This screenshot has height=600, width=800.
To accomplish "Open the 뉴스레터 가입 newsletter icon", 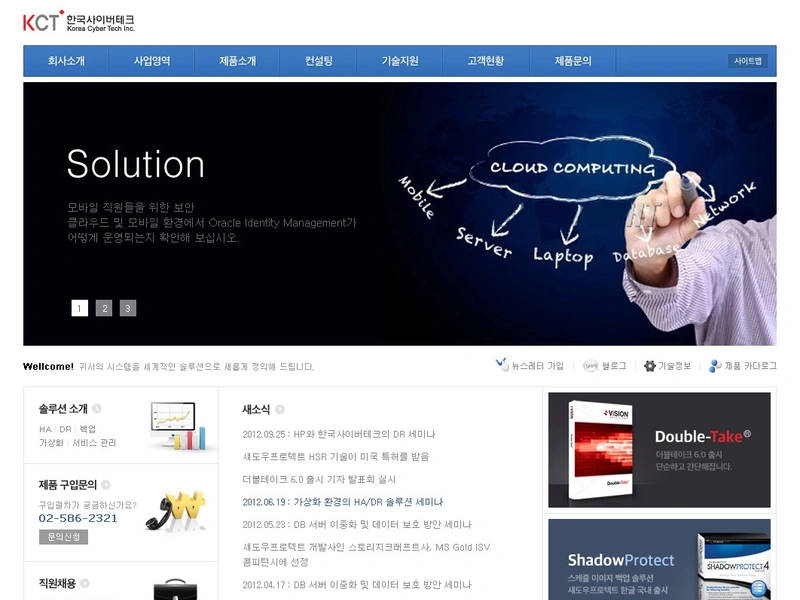I will 500,366.
